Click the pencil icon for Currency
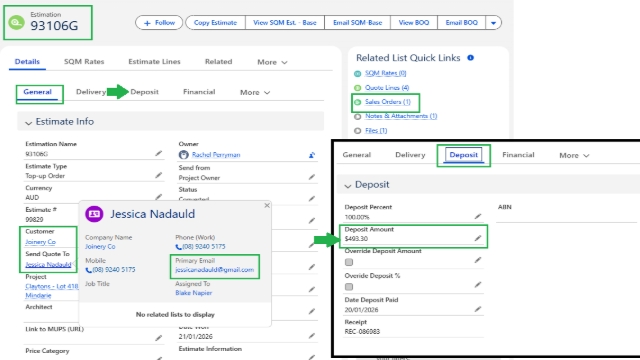 click(158, 197)
